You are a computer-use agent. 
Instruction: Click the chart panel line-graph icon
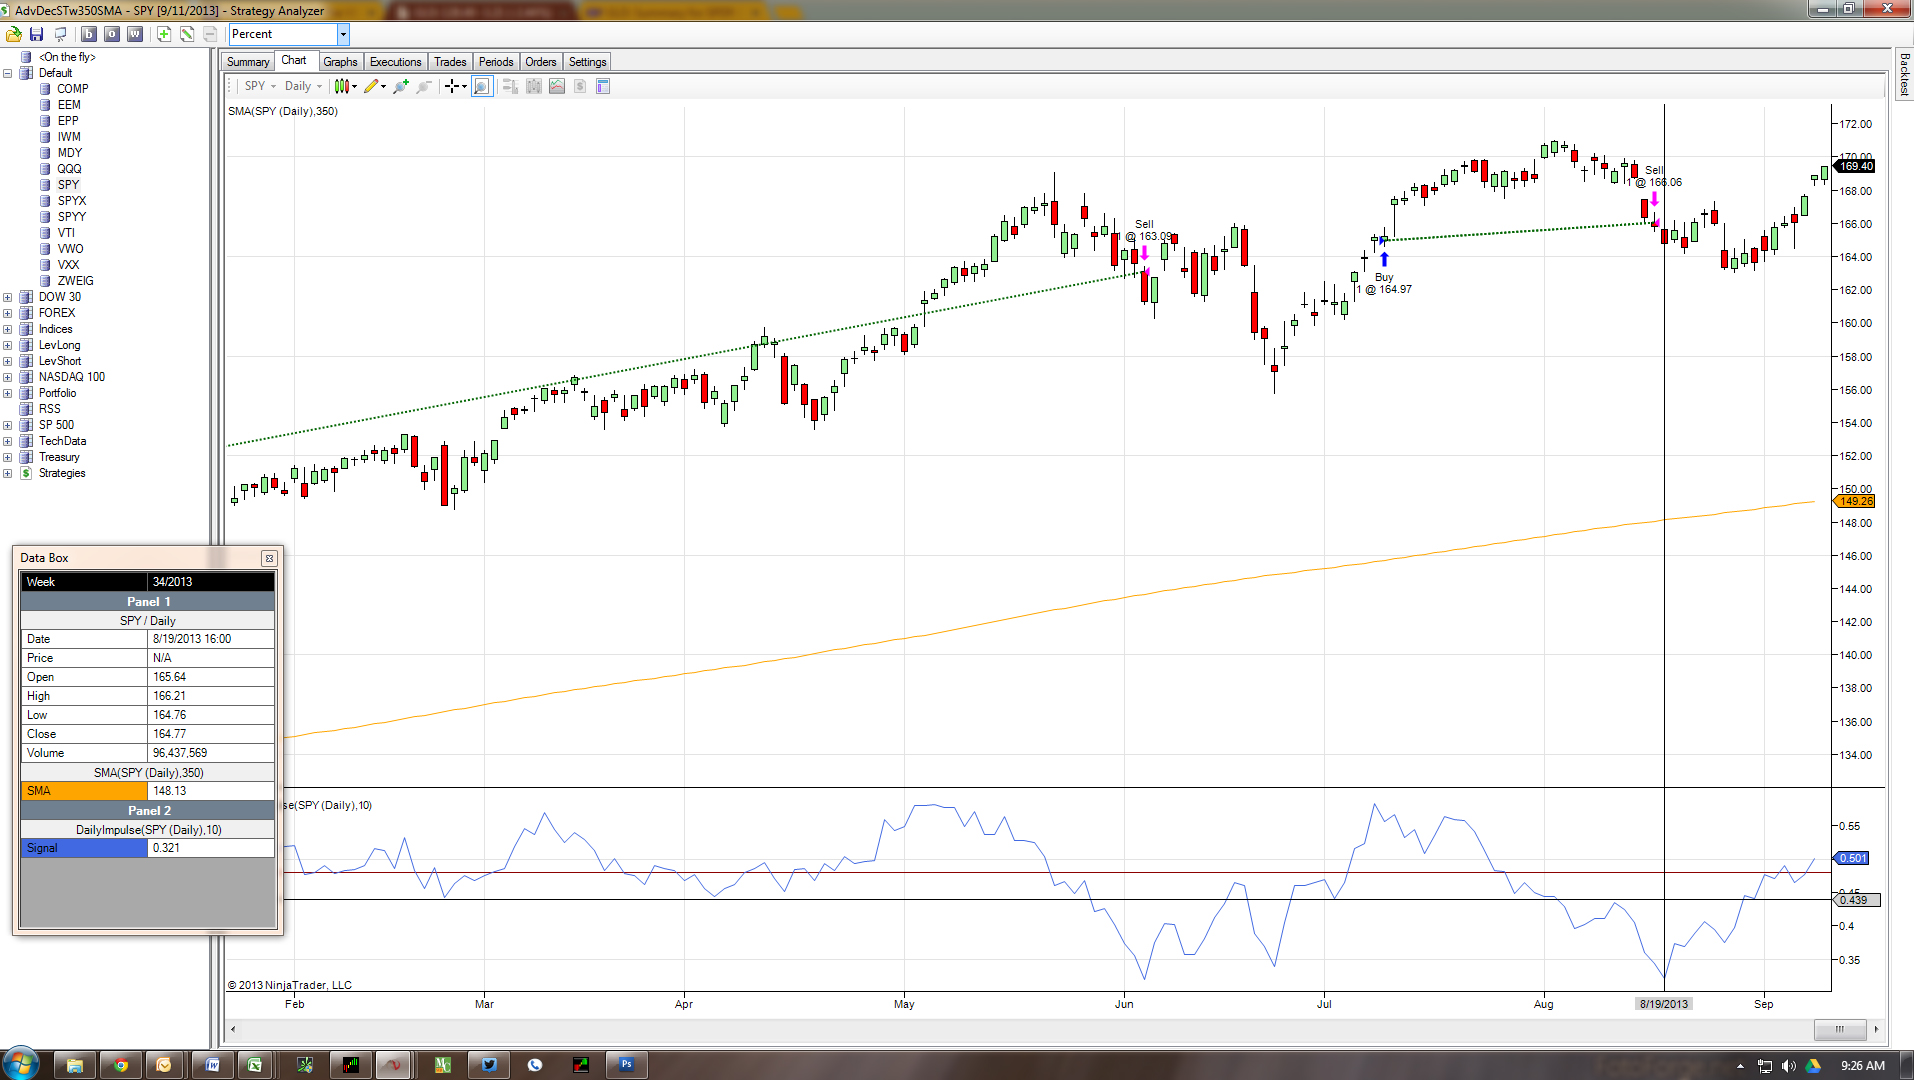557,86
